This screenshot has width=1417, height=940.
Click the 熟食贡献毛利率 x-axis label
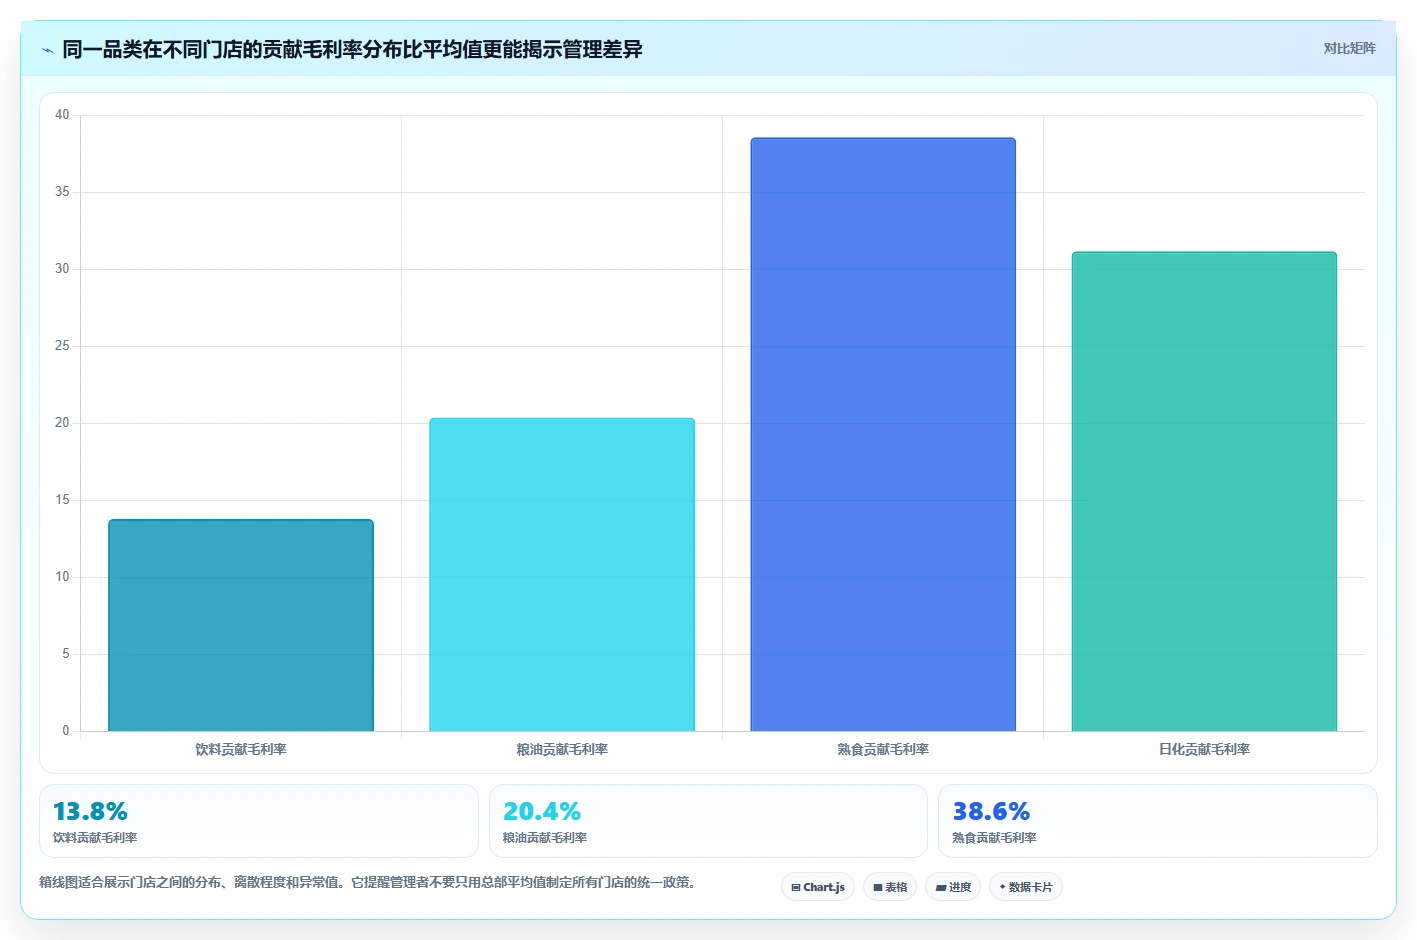[x=883, y=749]
